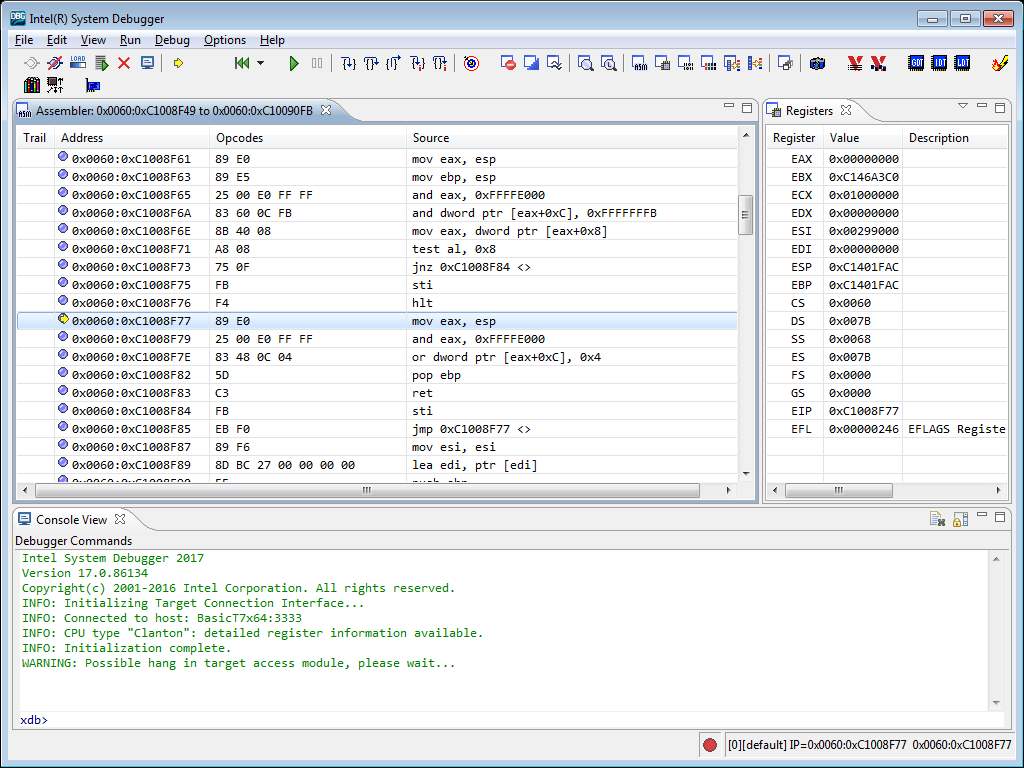Click the Assembler vertical scrollbar thumb
The image size is (1024, 768).
pos(745,214)
